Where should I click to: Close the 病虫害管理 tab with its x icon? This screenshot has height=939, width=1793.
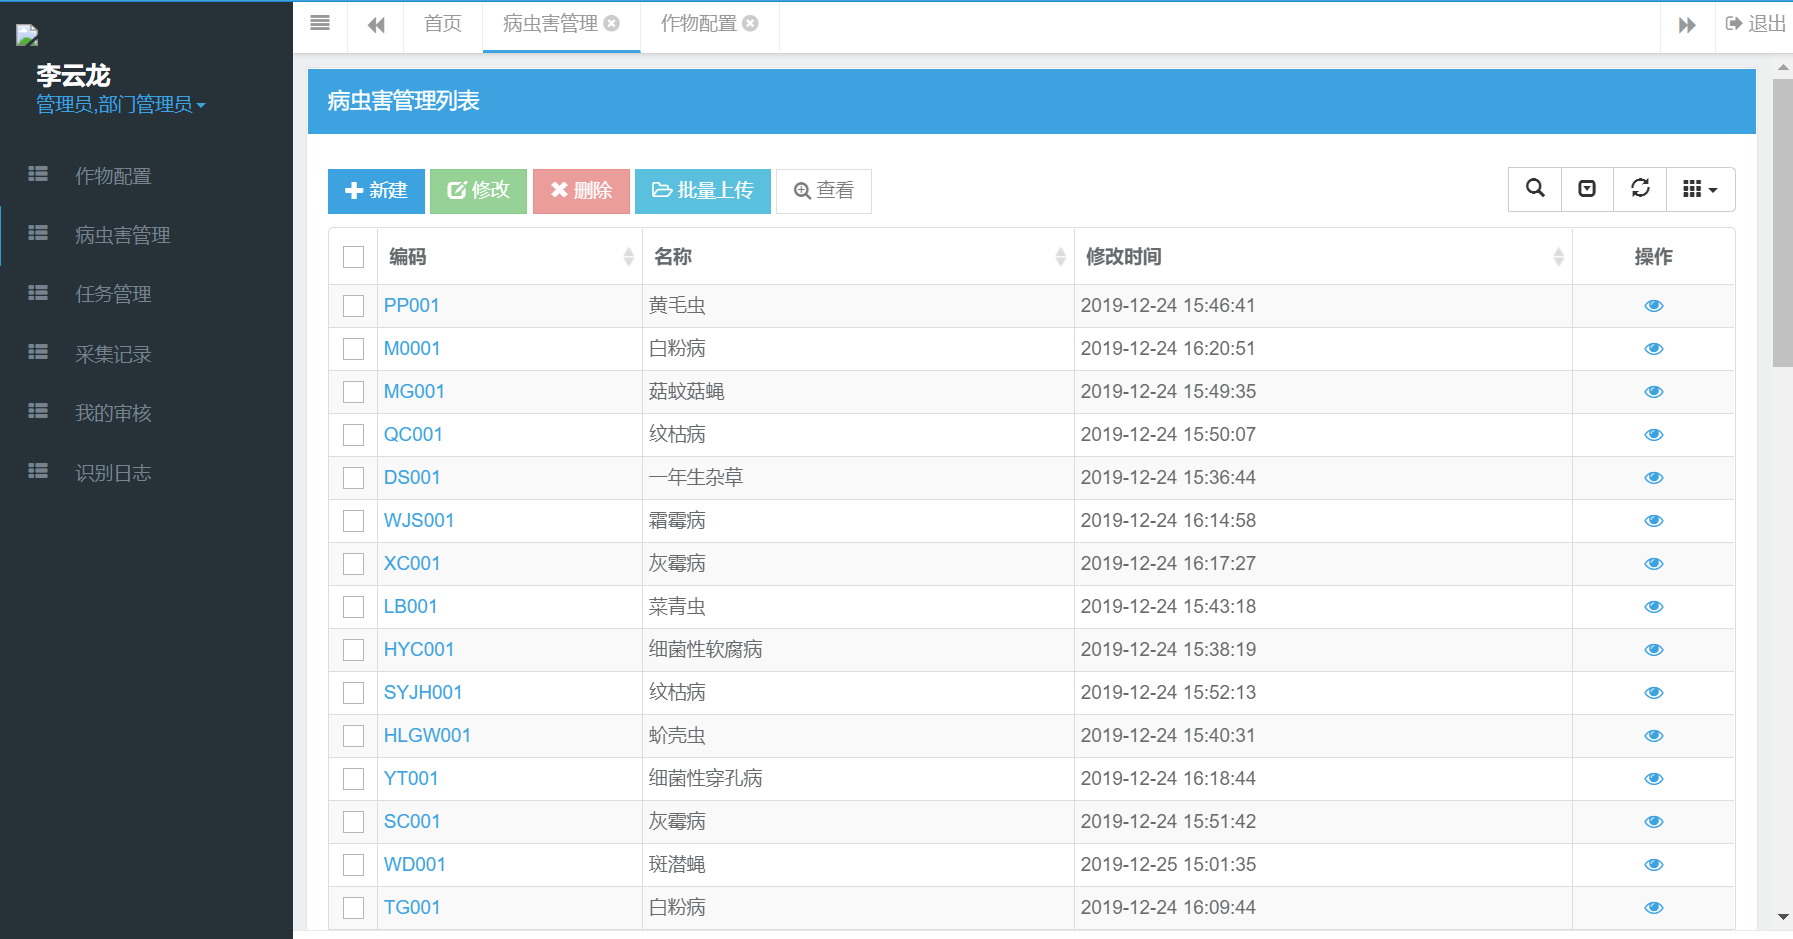click(x=612, y=23)
